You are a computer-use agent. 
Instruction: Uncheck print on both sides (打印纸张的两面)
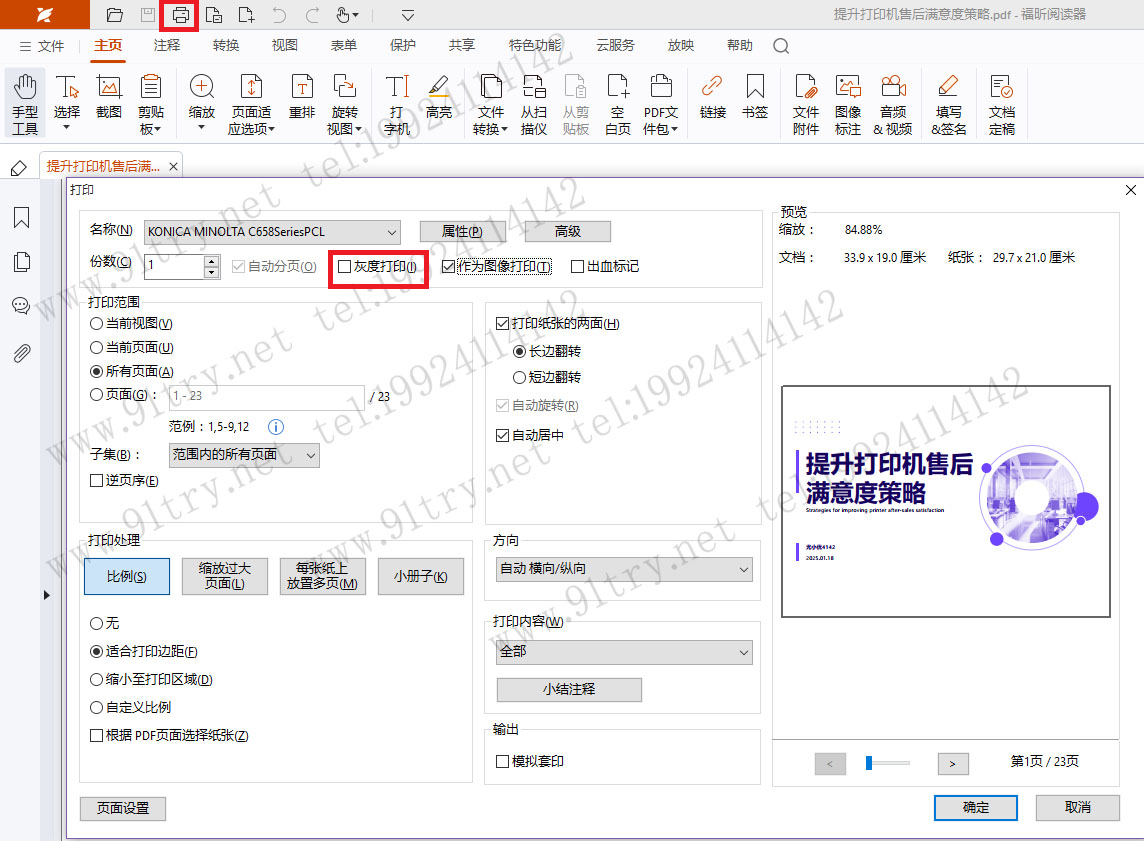tap(501, 325)
